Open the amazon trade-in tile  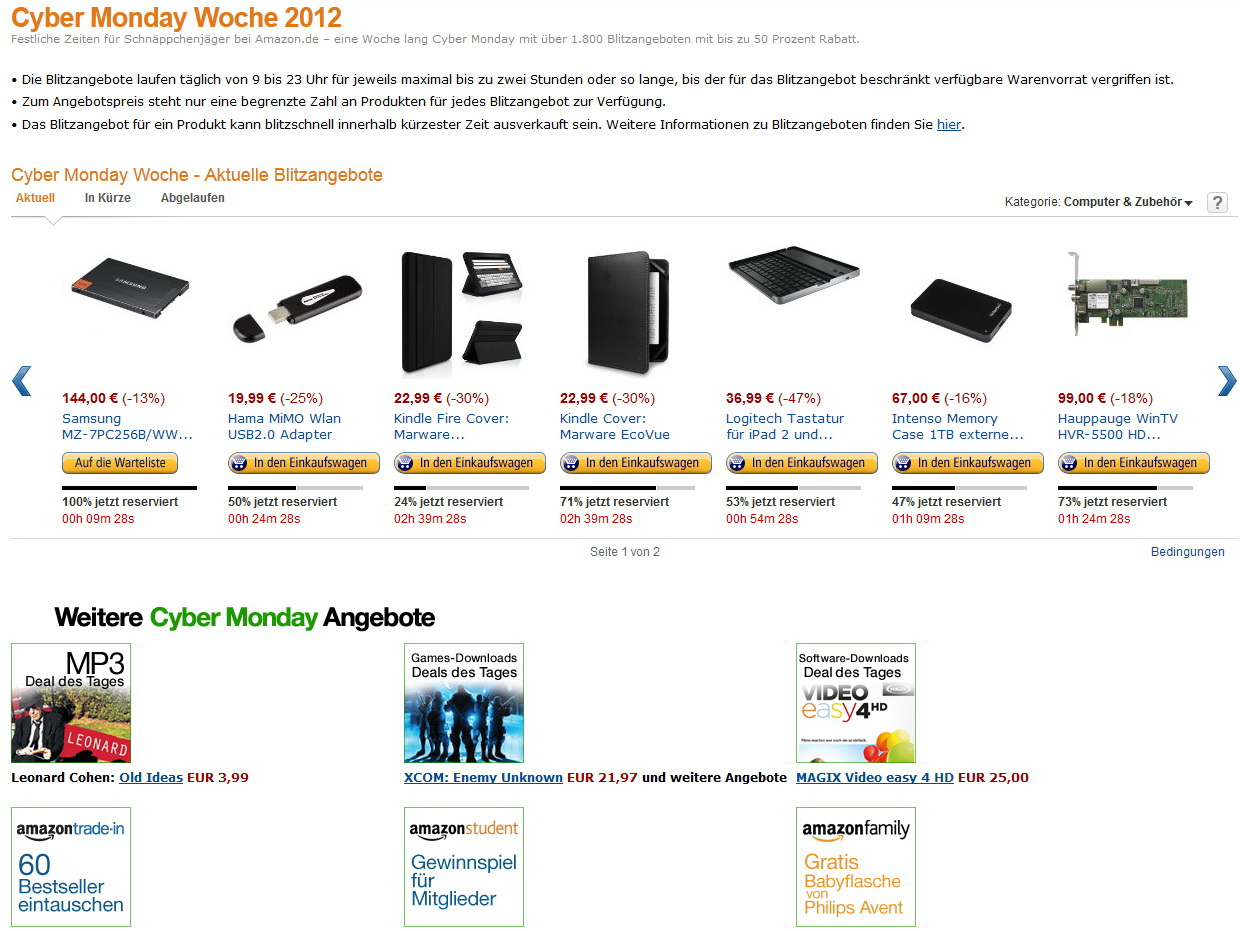tap(71, 867)
